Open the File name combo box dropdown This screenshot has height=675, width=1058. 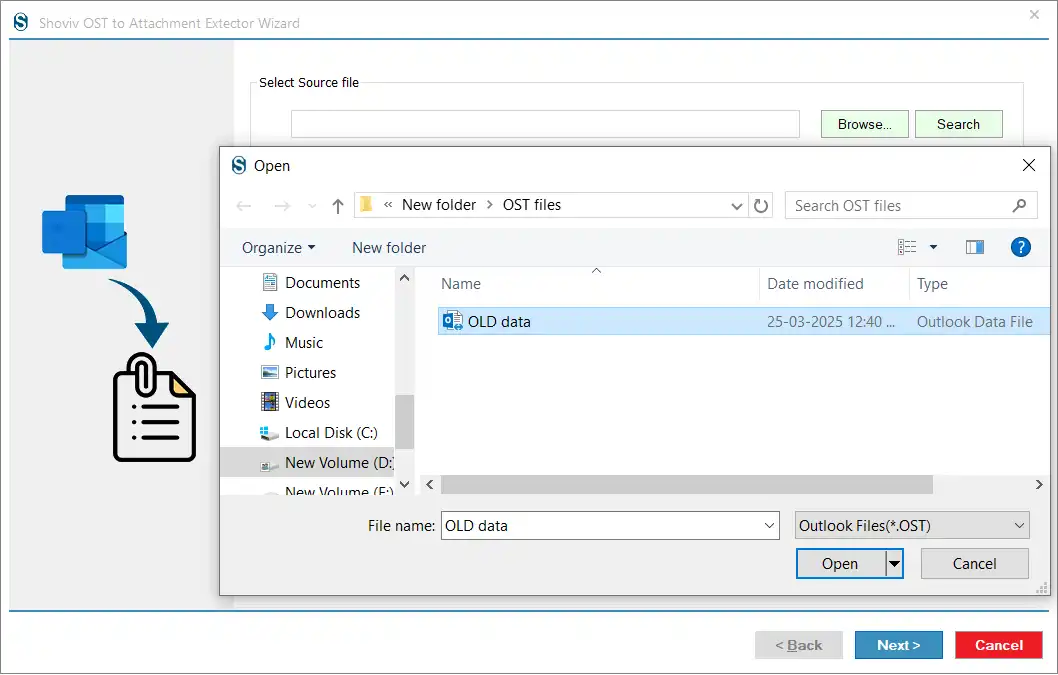click(x=769, y=525)
